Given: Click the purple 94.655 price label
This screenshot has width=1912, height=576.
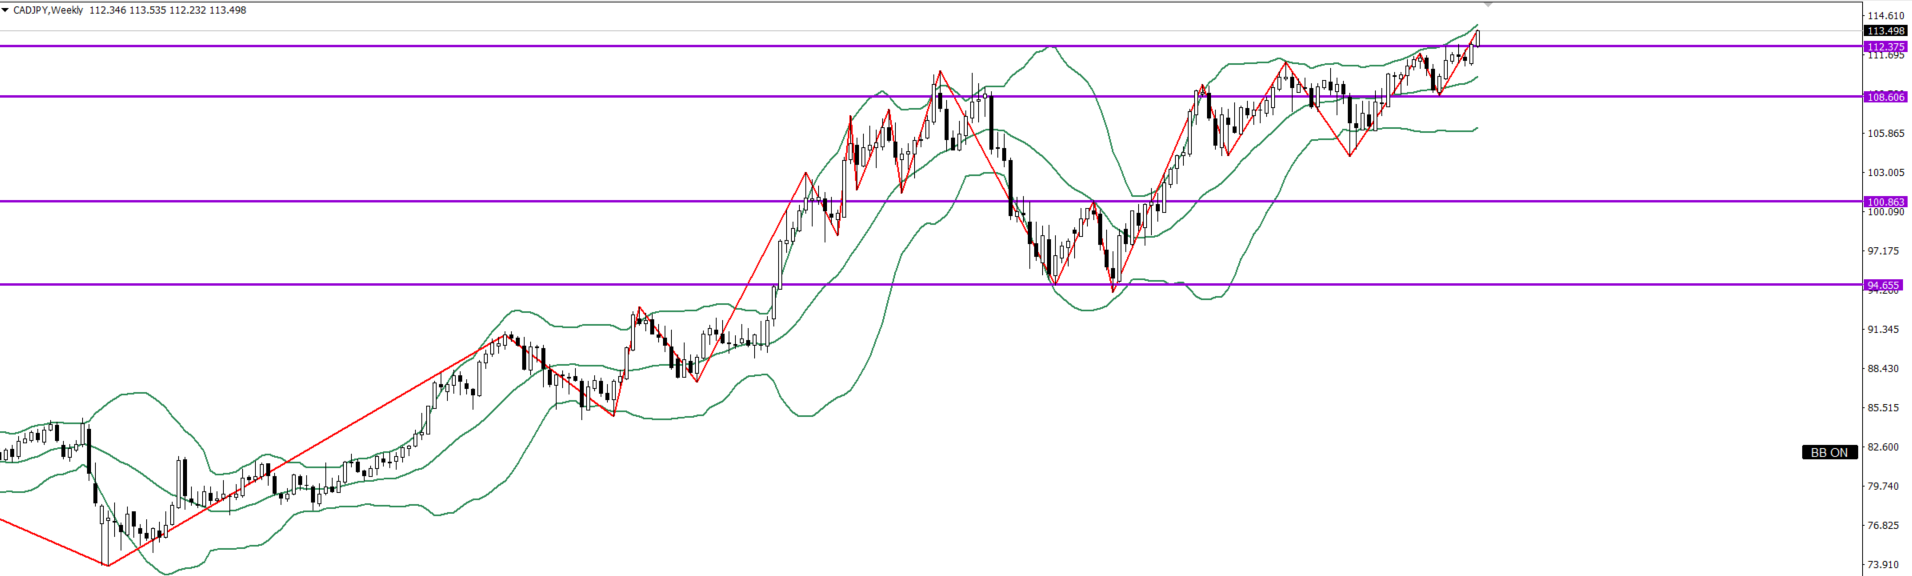Looking at the screenshot, I should pyautogui.click(x=1883, y=285).
